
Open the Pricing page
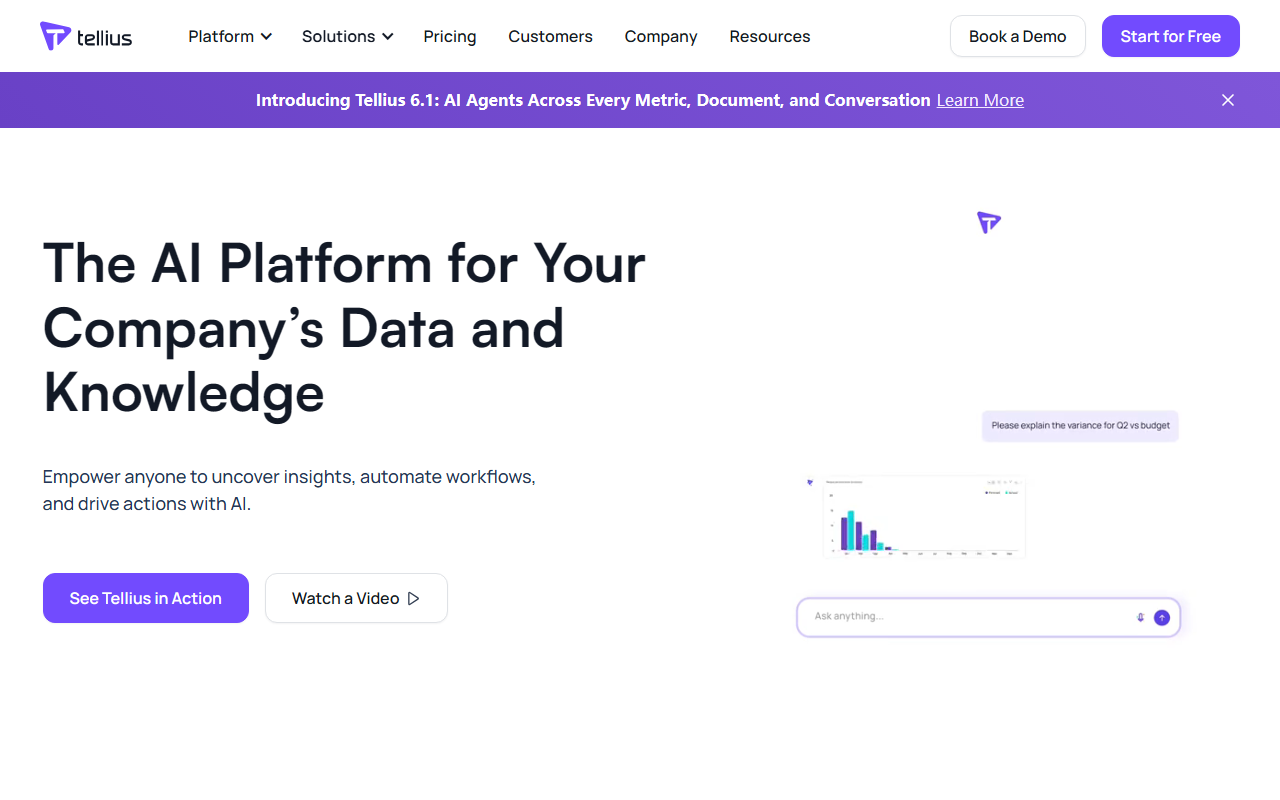[x=450, y=36]
